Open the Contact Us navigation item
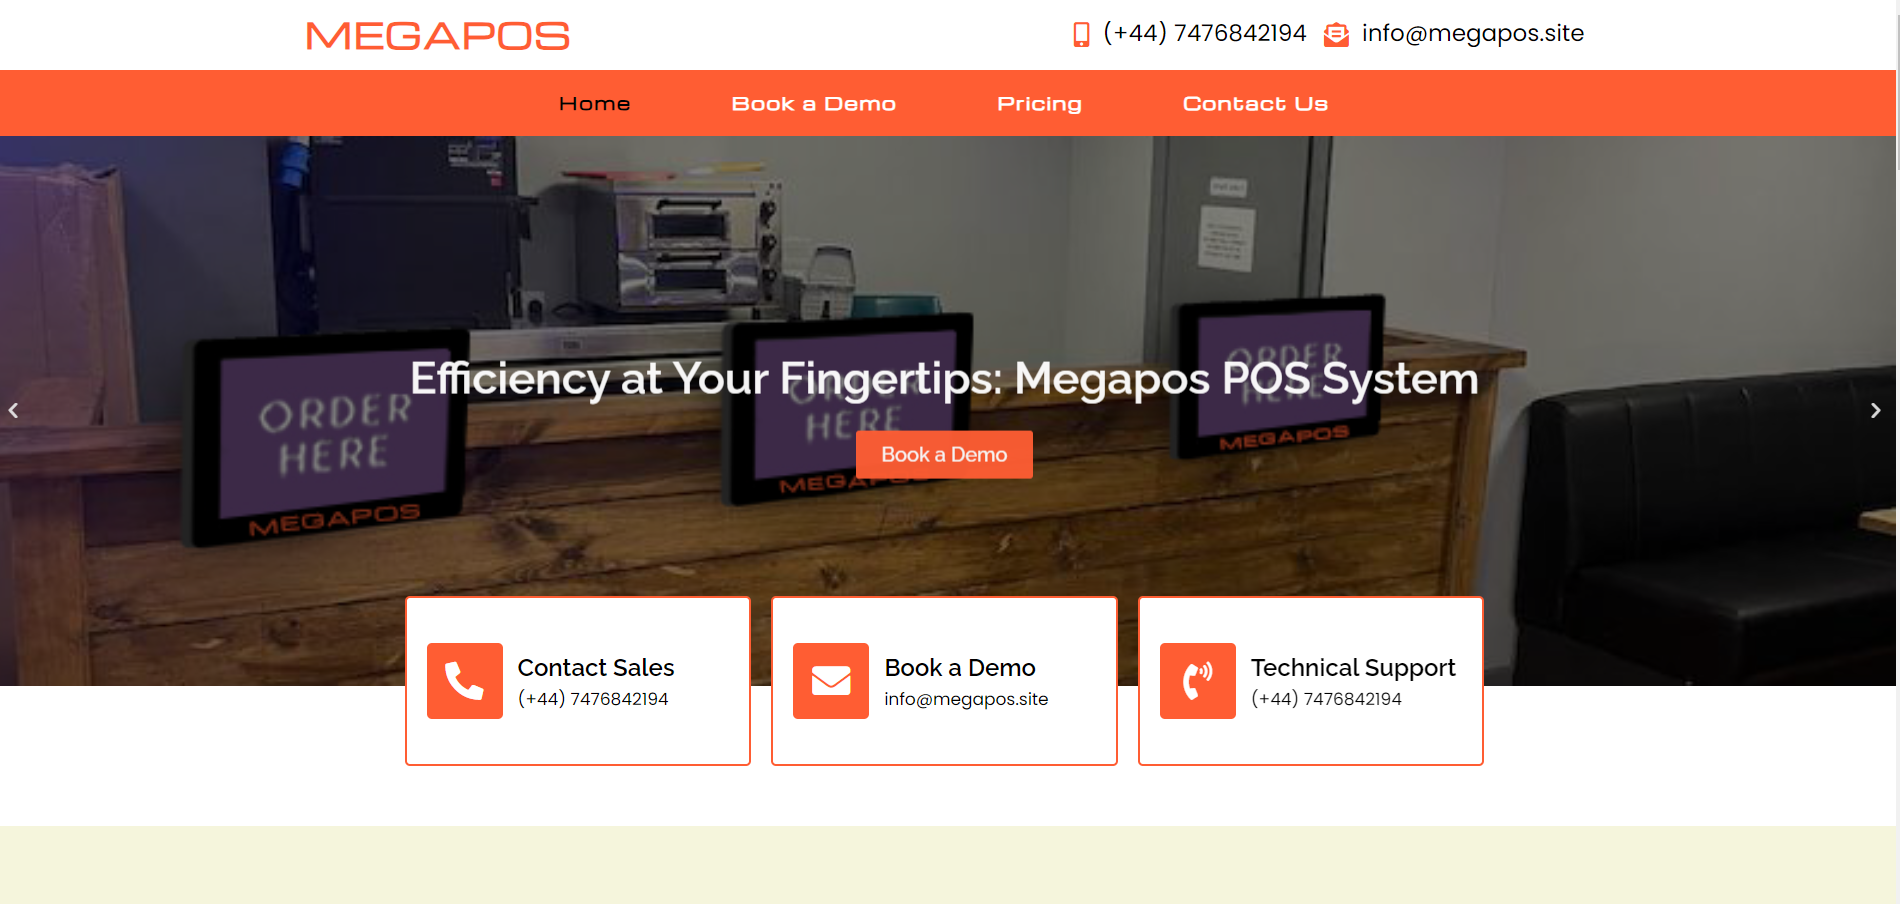The height and width of the screenshot is (904, 1900). tap(1256, 104)
